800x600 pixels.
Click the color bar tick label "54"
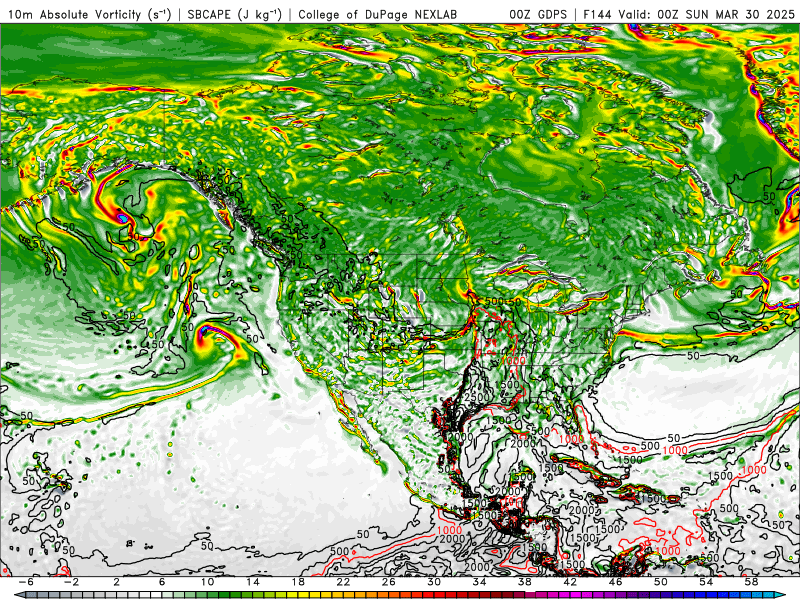click(x=706, y=582)
